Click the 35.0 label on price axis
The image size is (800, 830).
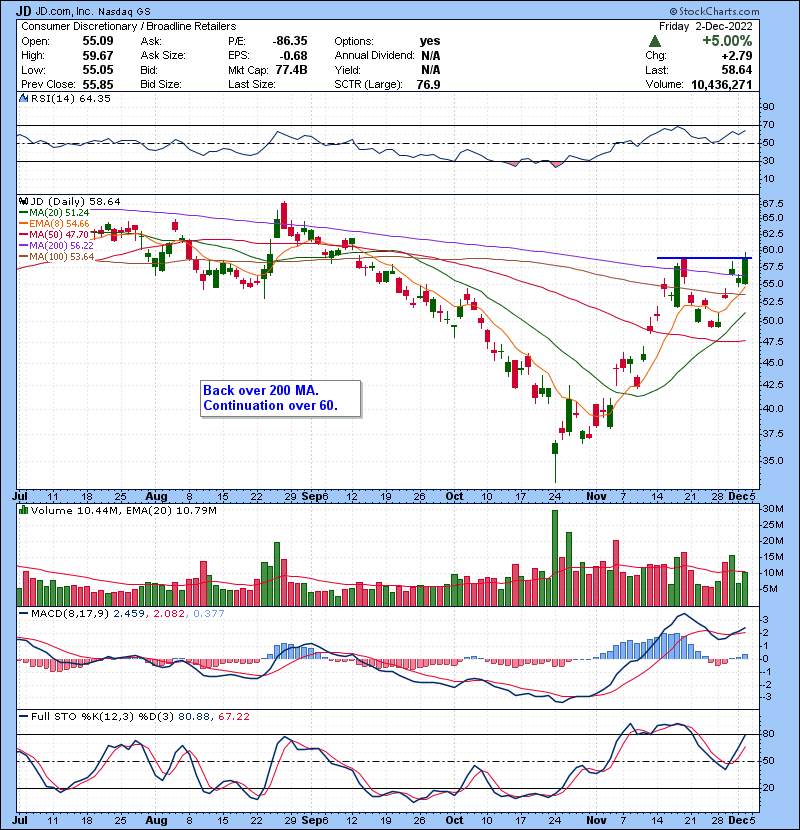pos(773,461)
